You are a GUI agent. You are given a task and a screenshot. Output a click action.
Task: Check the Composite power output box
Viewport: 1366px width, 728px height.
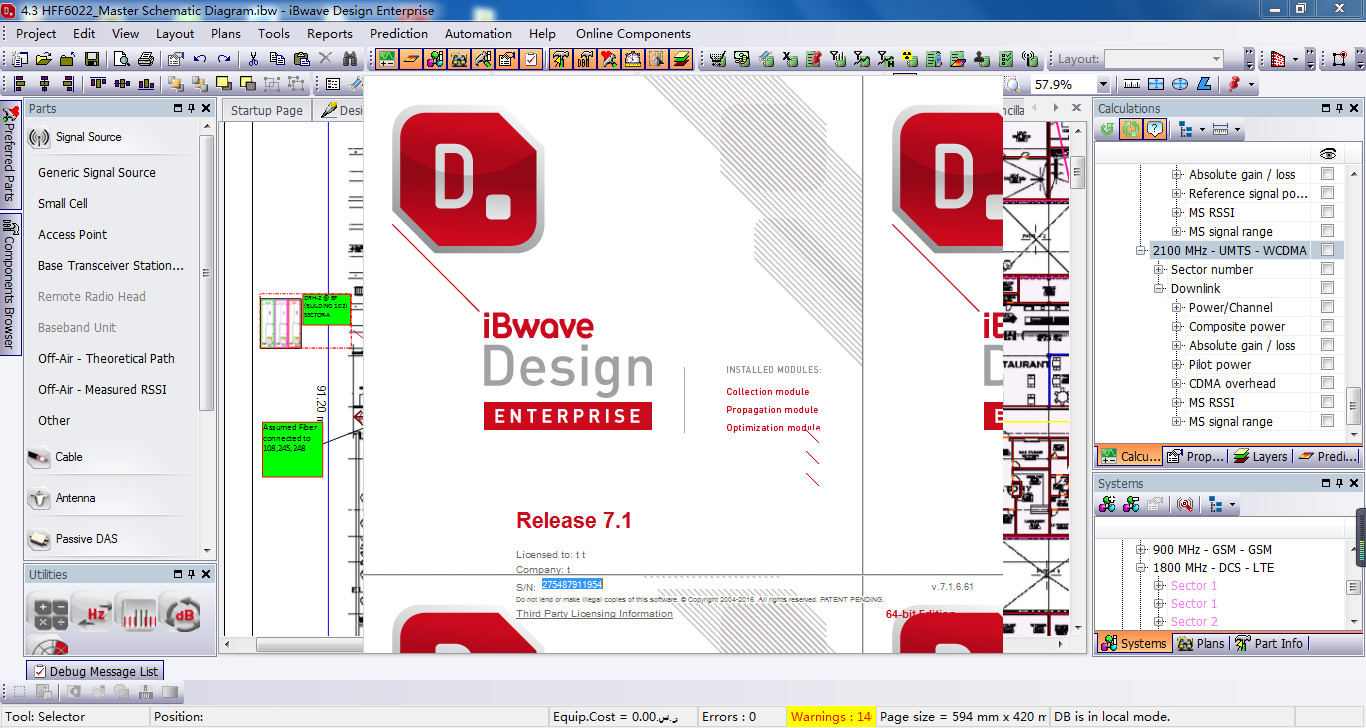pos(1327,326)
